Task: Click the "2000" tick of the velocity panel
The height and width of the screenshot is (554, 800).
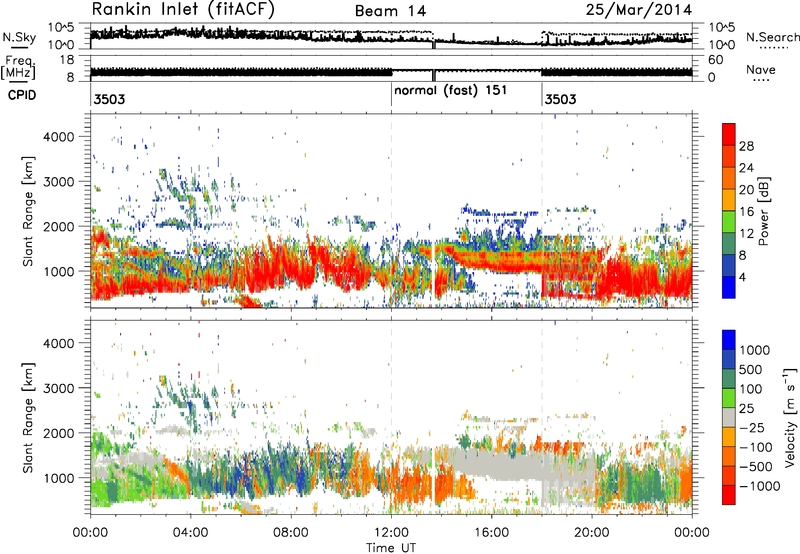Action: (x=58, y=433)
